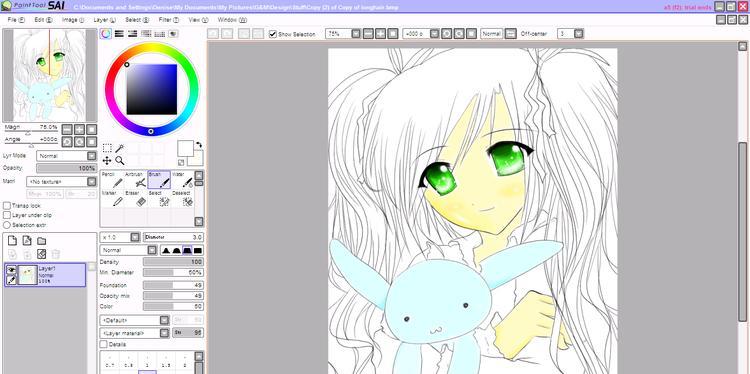Adjust the layer Opacity slider
This screenshot has height=374, width=750.
pyautogui.click(x=66, y=168)
